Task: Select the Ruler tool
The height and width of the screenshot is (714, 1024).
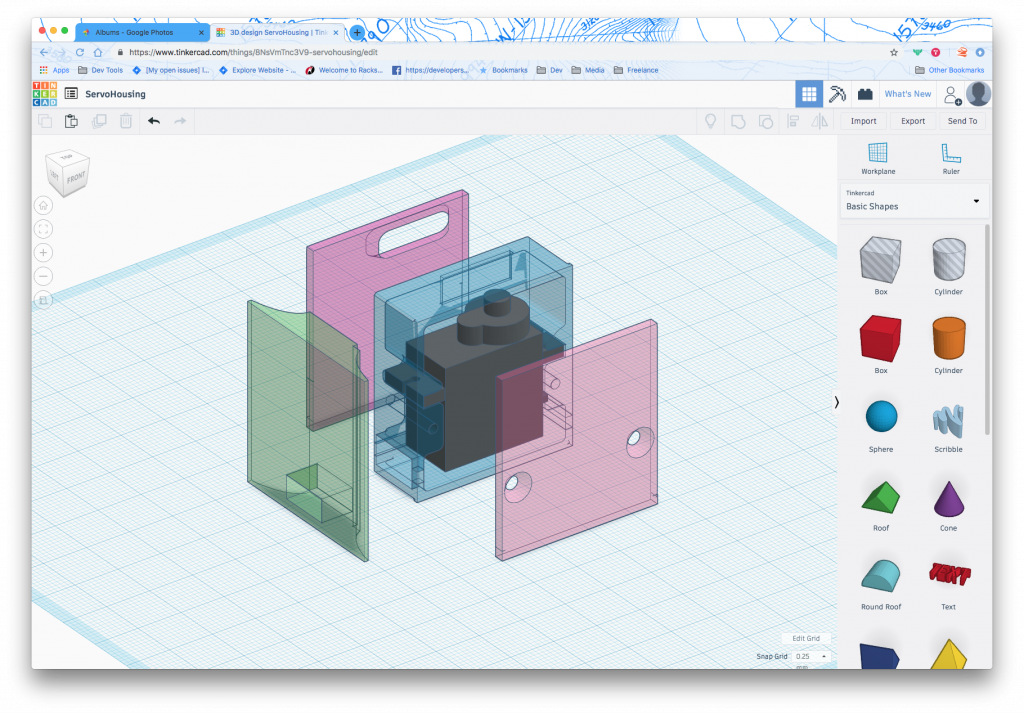Action: point(950,153)
